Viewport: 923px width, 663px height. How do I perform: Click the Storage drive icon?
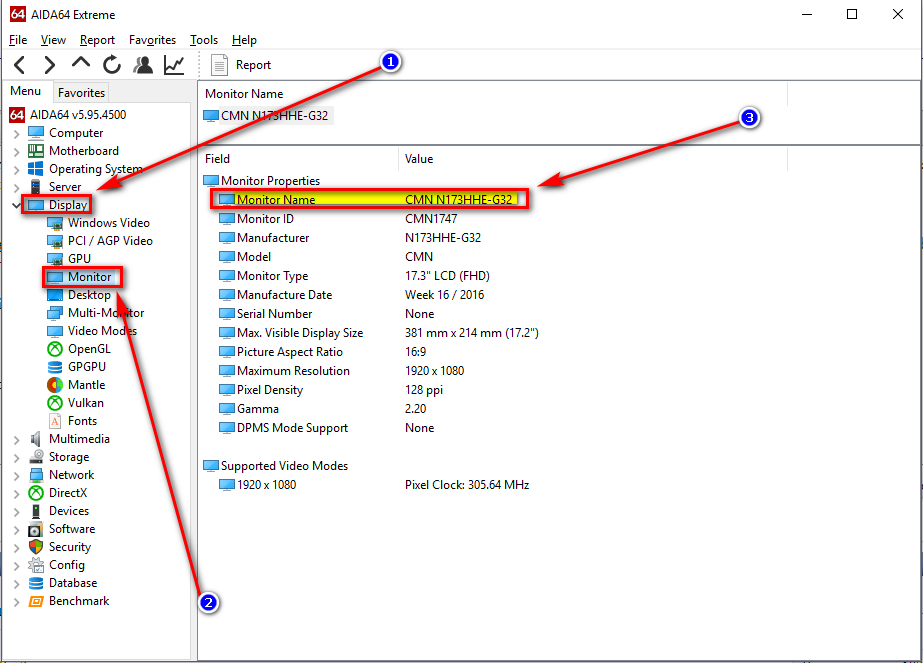tap(36, 457)
